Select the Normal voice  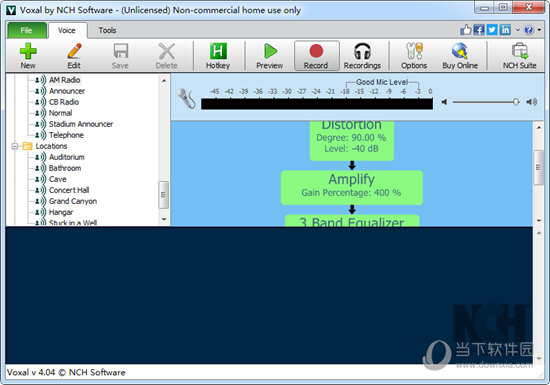(x=60, y=113)
